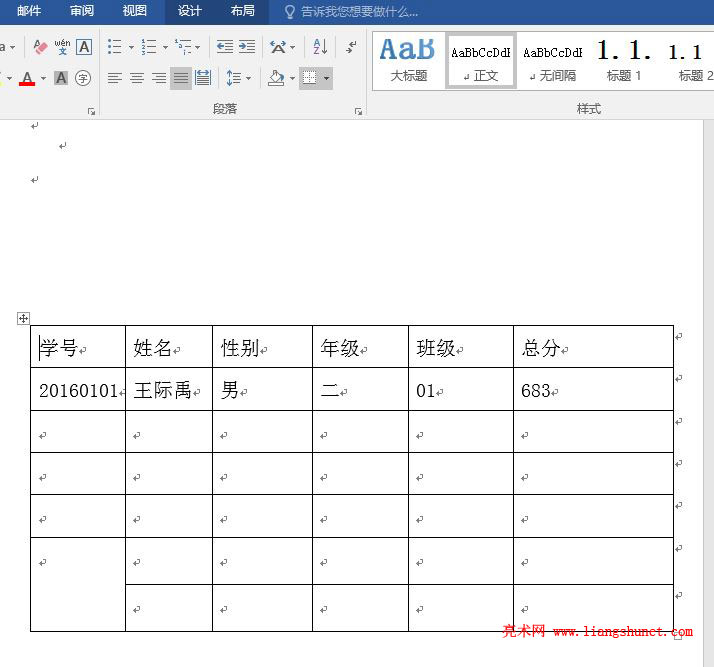Click the 学号 header cell

pos(78,346)
